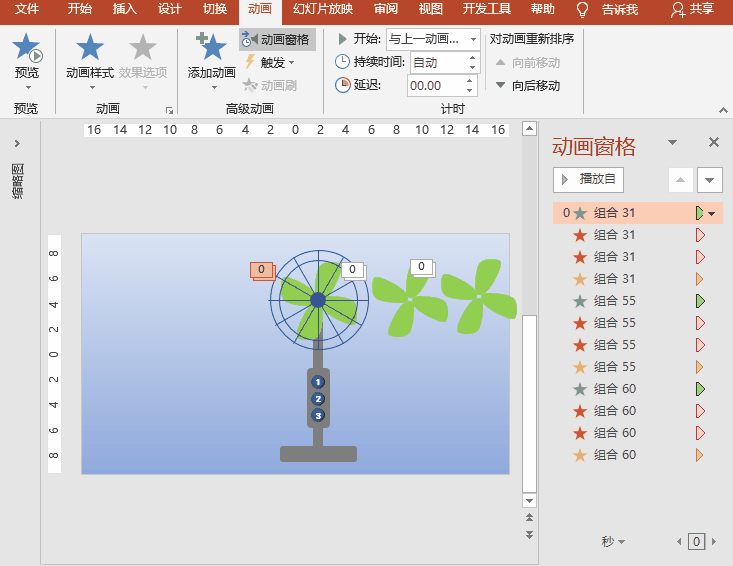Image resolution: width=733 pixels, height=566 pixels.
Task: Open dropdown arrow on selected 组合 31 item
Action: coord(712,214)
